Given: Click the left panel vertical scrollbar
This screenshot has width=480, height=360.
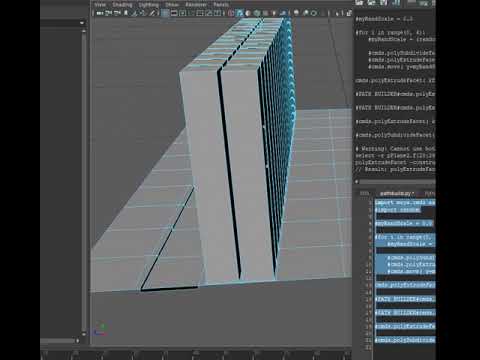Looking at the screenshot, I should click(x=84, y=182).
